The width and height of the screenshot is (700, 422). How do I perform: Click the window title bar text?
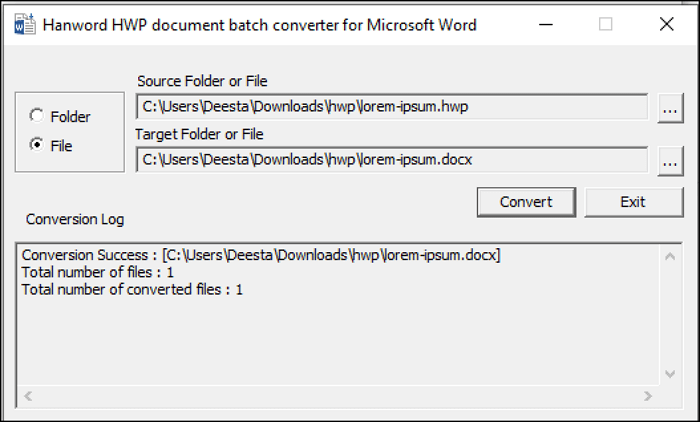259,25
